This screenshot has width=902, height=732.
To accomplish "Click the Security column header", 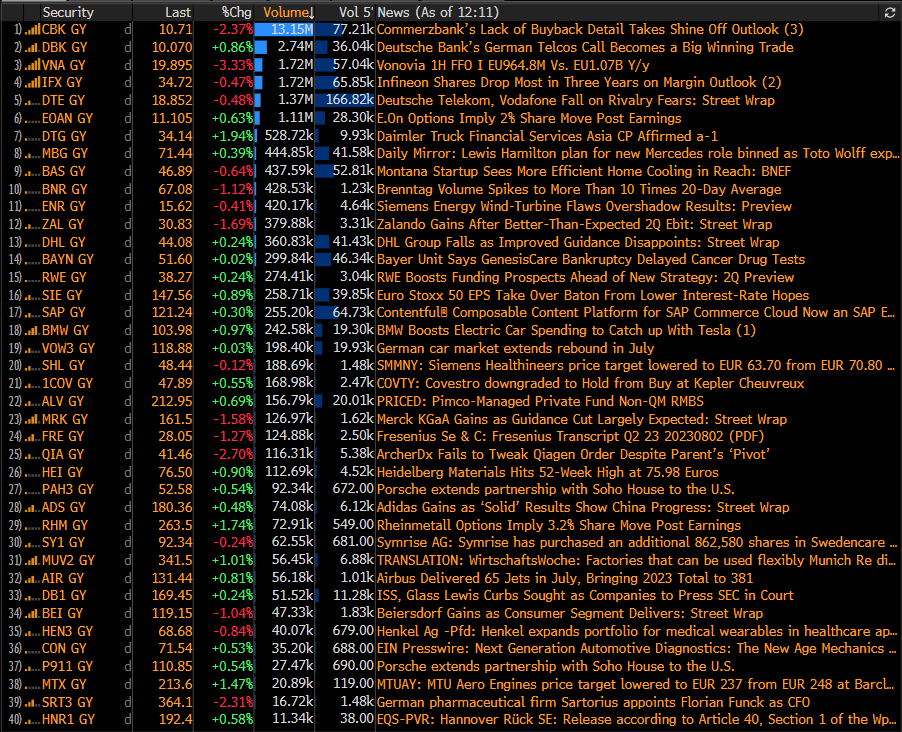I will pyautogui.click(x=68, y=12).
